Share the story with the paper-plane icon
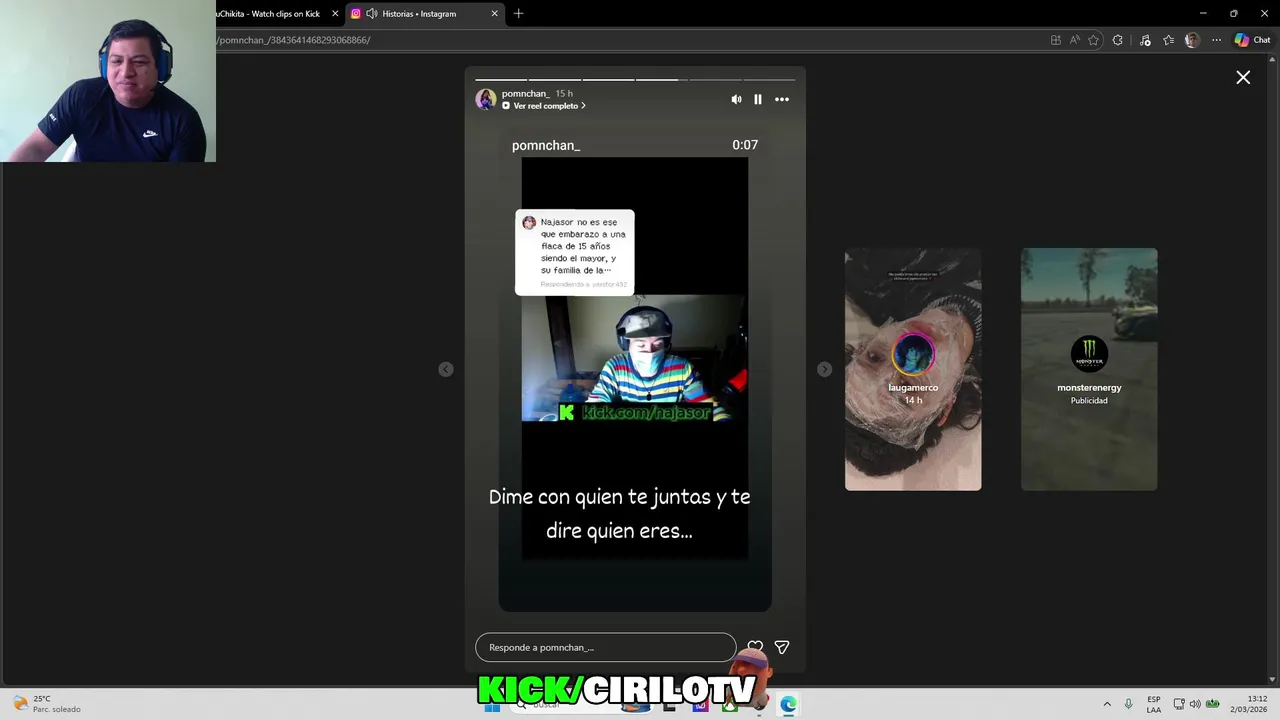The height and width of the screenshot is (720, 1280). [x=782, y=647]
